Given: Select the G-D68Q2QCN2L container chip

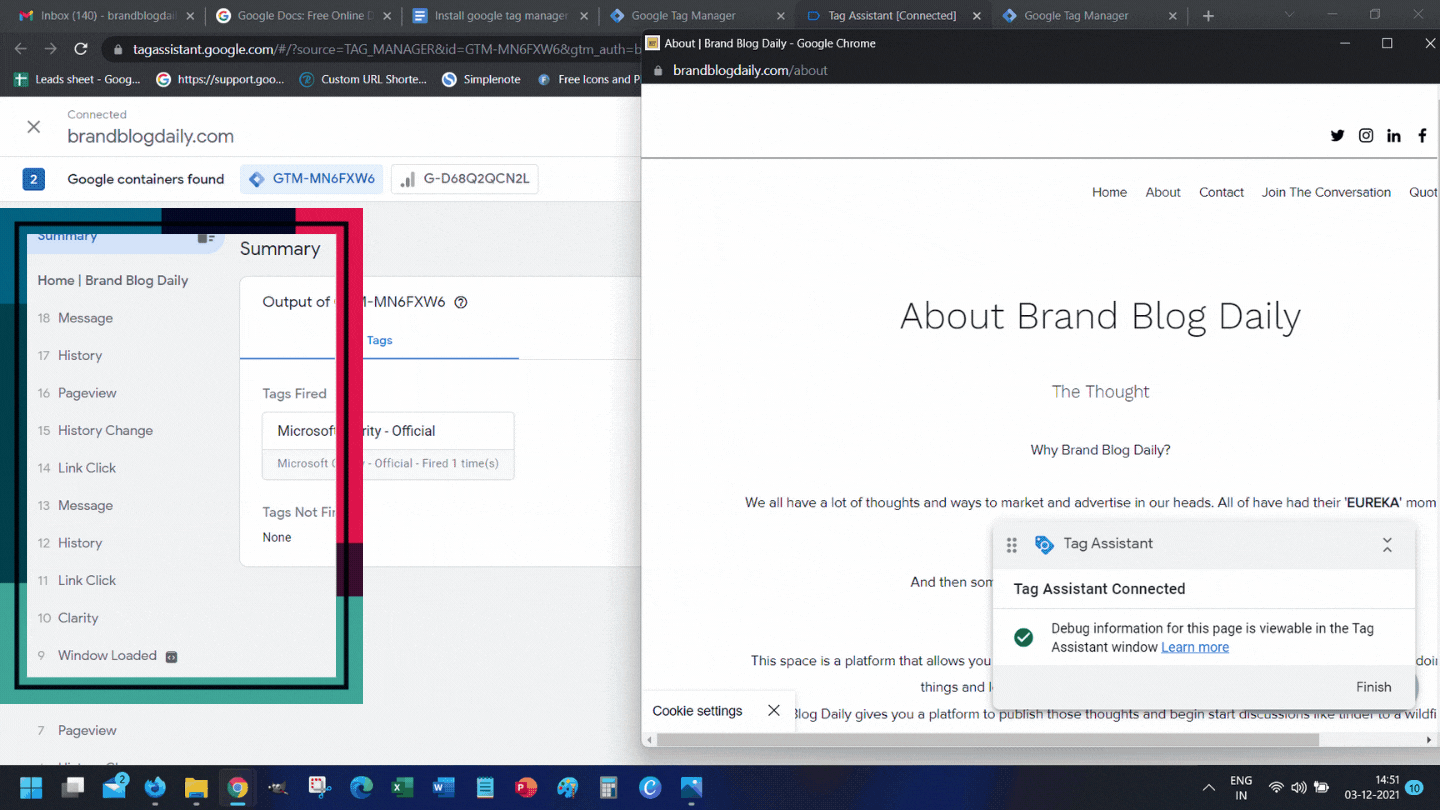Looking at the screenshot, I should pyautogui.click(x=465, y=179).
